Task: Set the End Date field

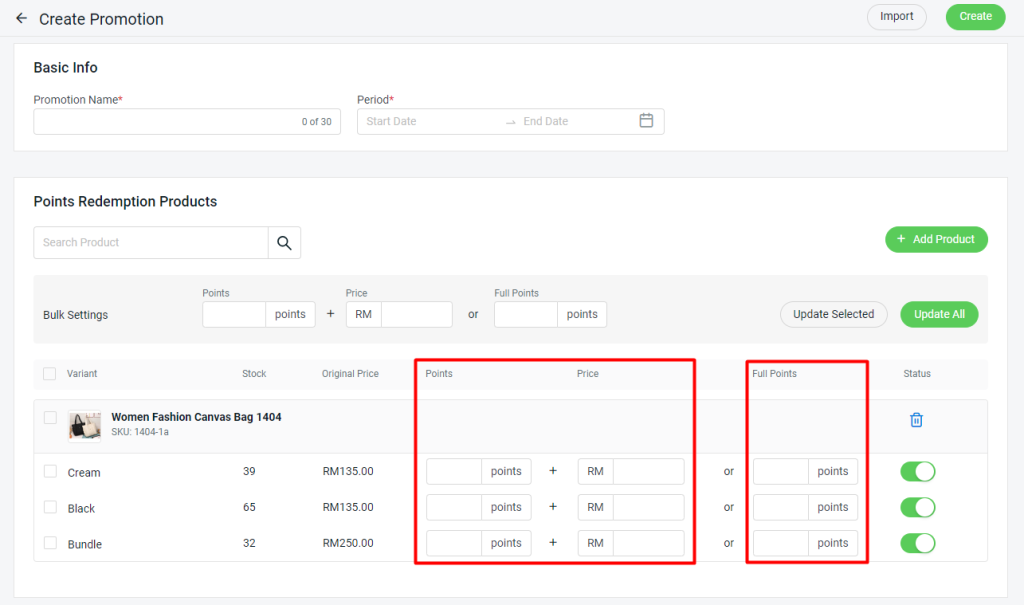Action: point(575,122)
